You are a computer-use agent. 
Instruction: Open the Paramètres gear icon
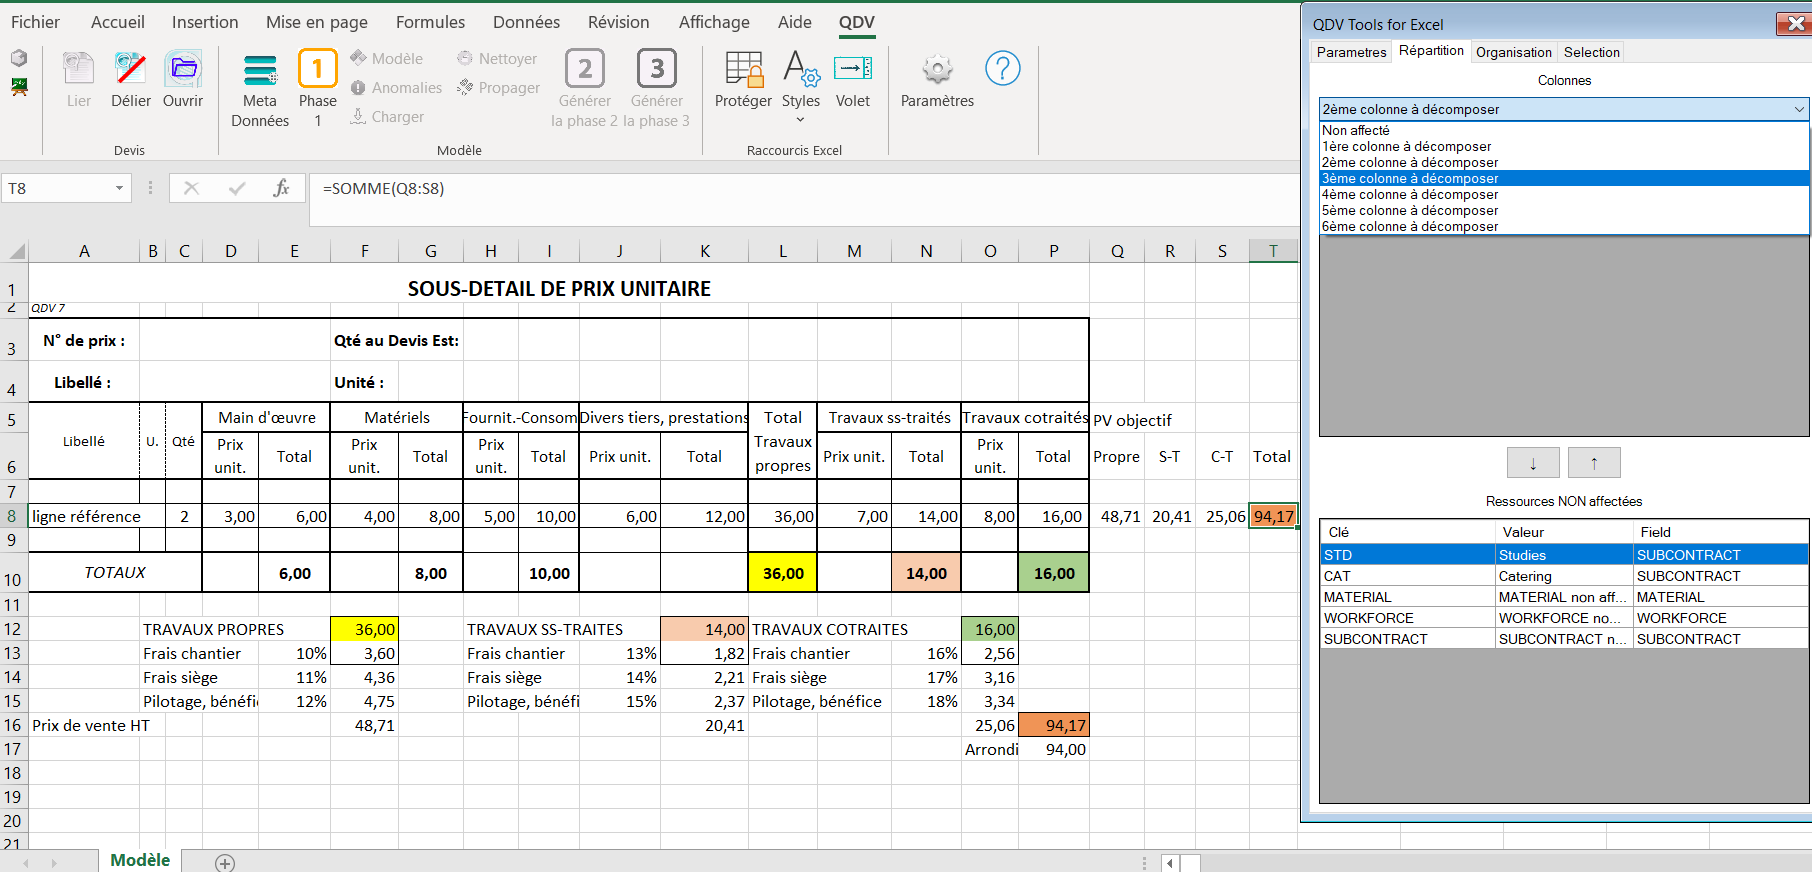coord(937,70)
